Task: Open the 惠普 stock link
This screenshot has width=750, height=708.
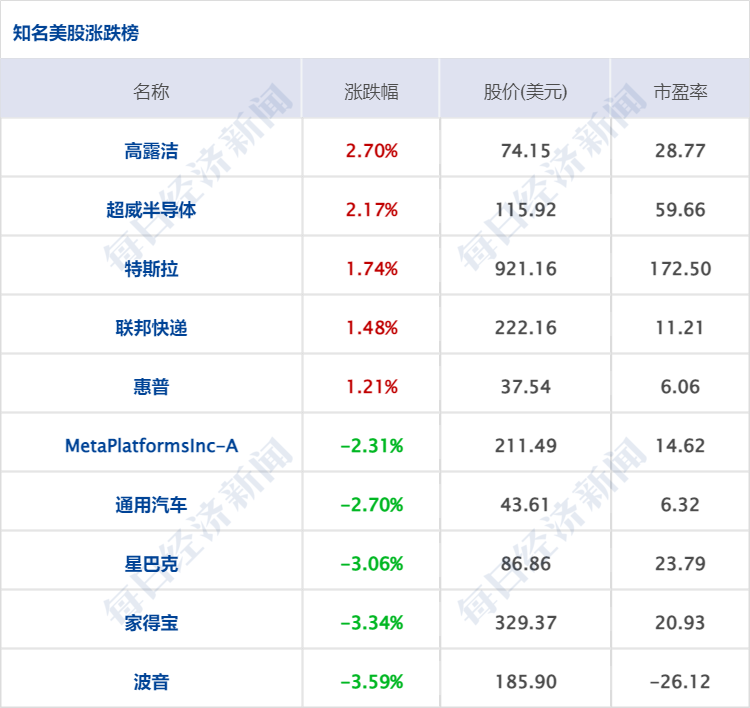Action: click(x=151, y=387)
